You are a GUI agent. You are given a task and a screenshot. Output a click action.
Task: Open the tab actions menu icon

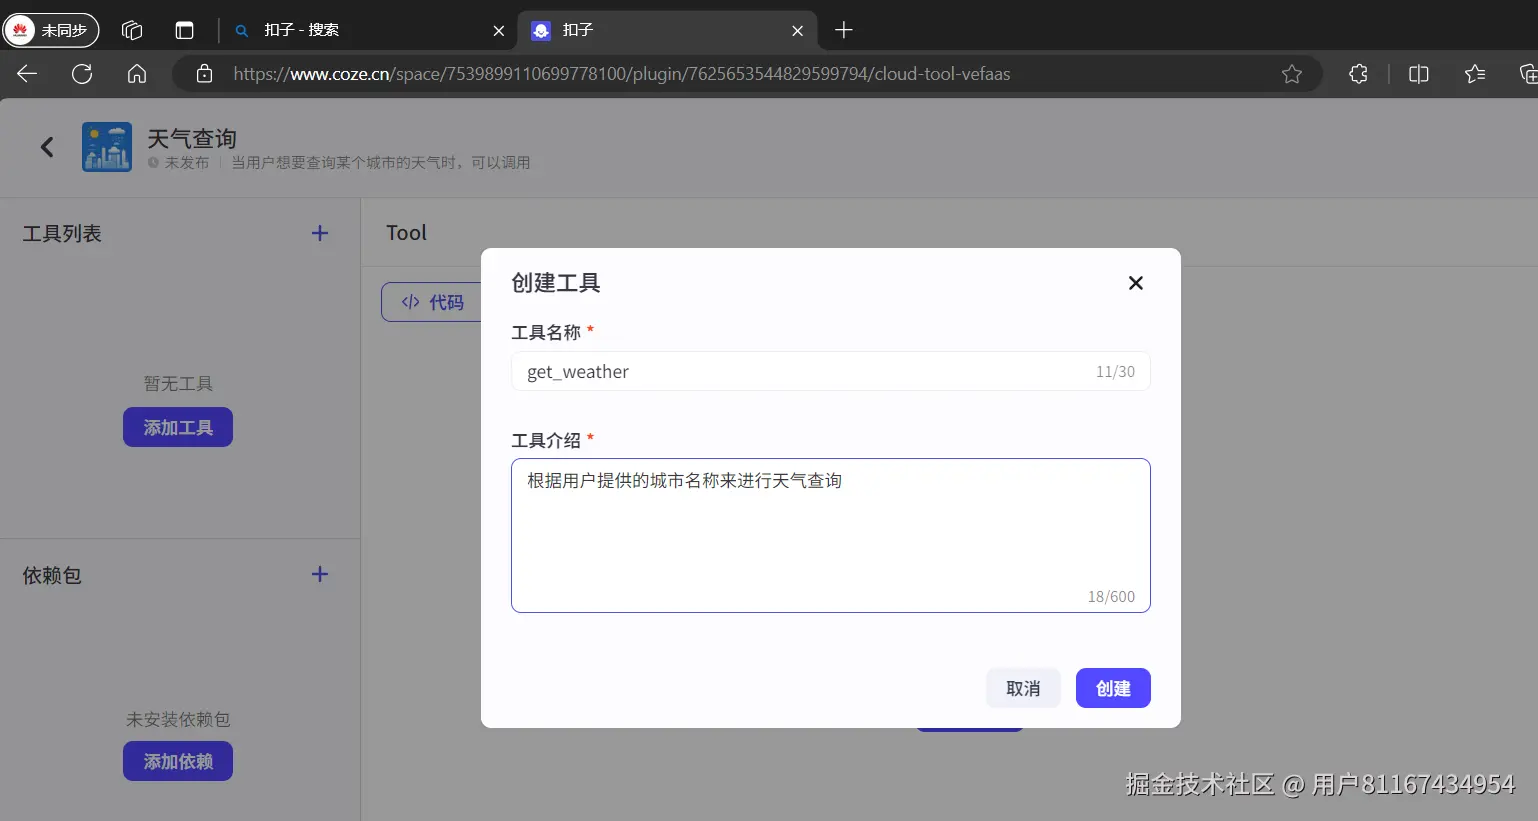point(184,30)
